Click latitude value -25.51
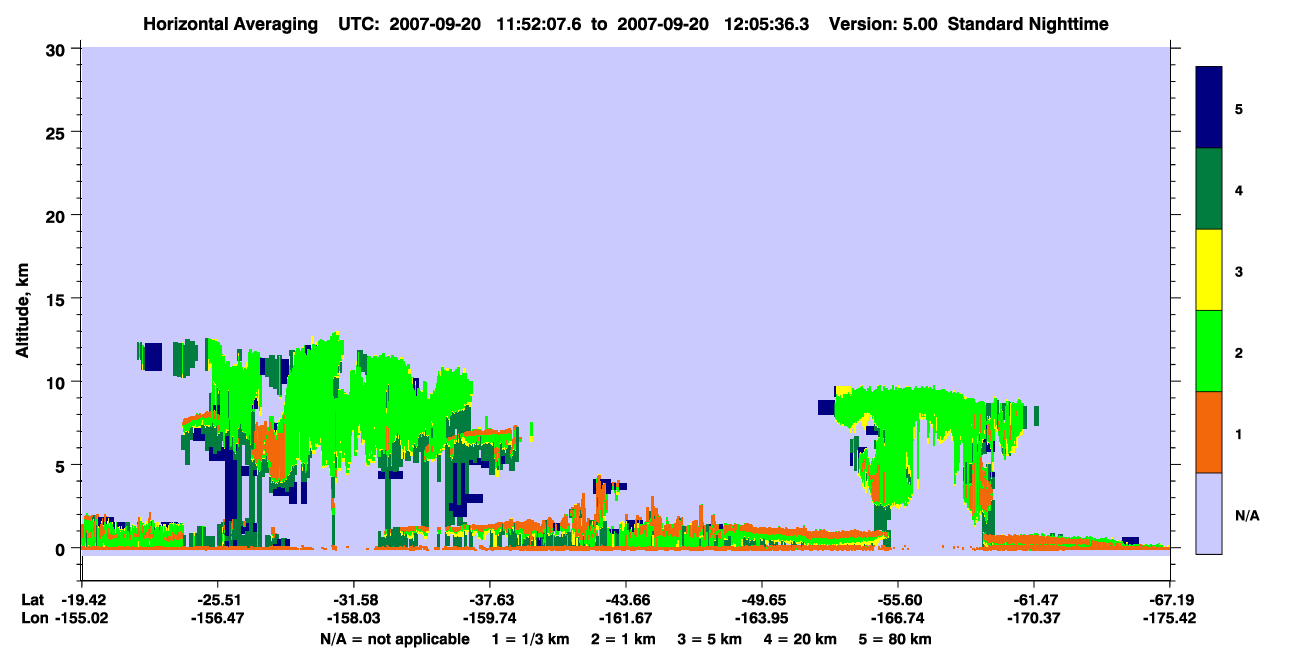 [x=217, y=599]
